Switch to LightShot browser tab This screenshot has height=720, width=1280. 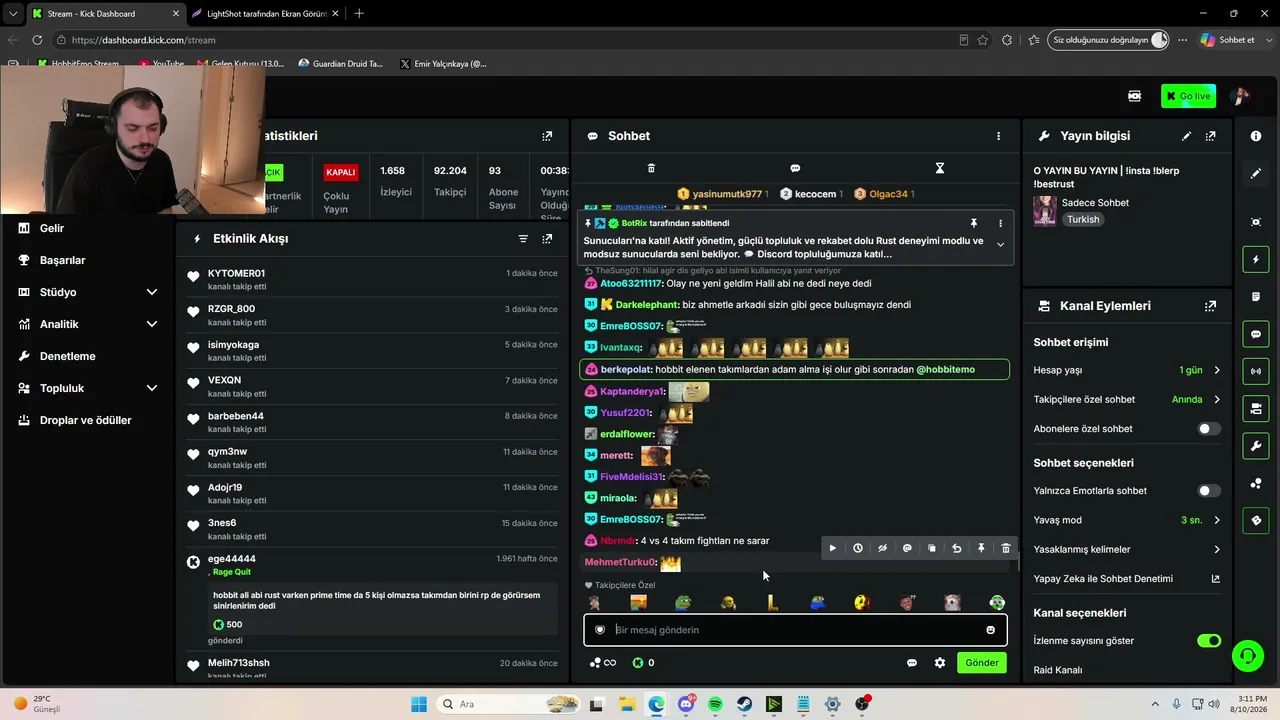tap(266, 14)
